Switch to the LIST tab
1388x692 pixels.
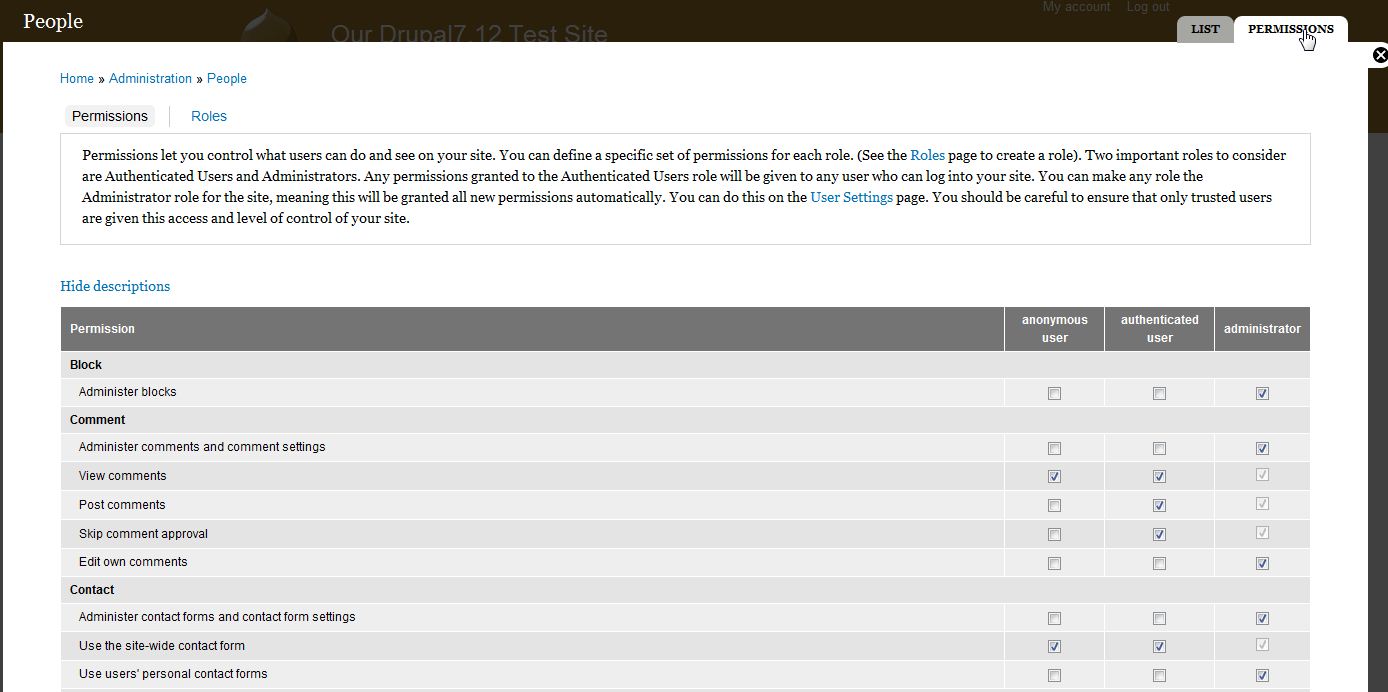[x=1205, y=29]
